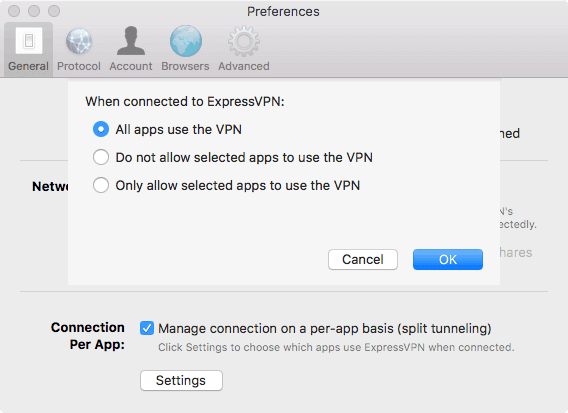This screenshot has height=413, width=568.
Task: Open the General preferences icon
Action: point(29,41)
